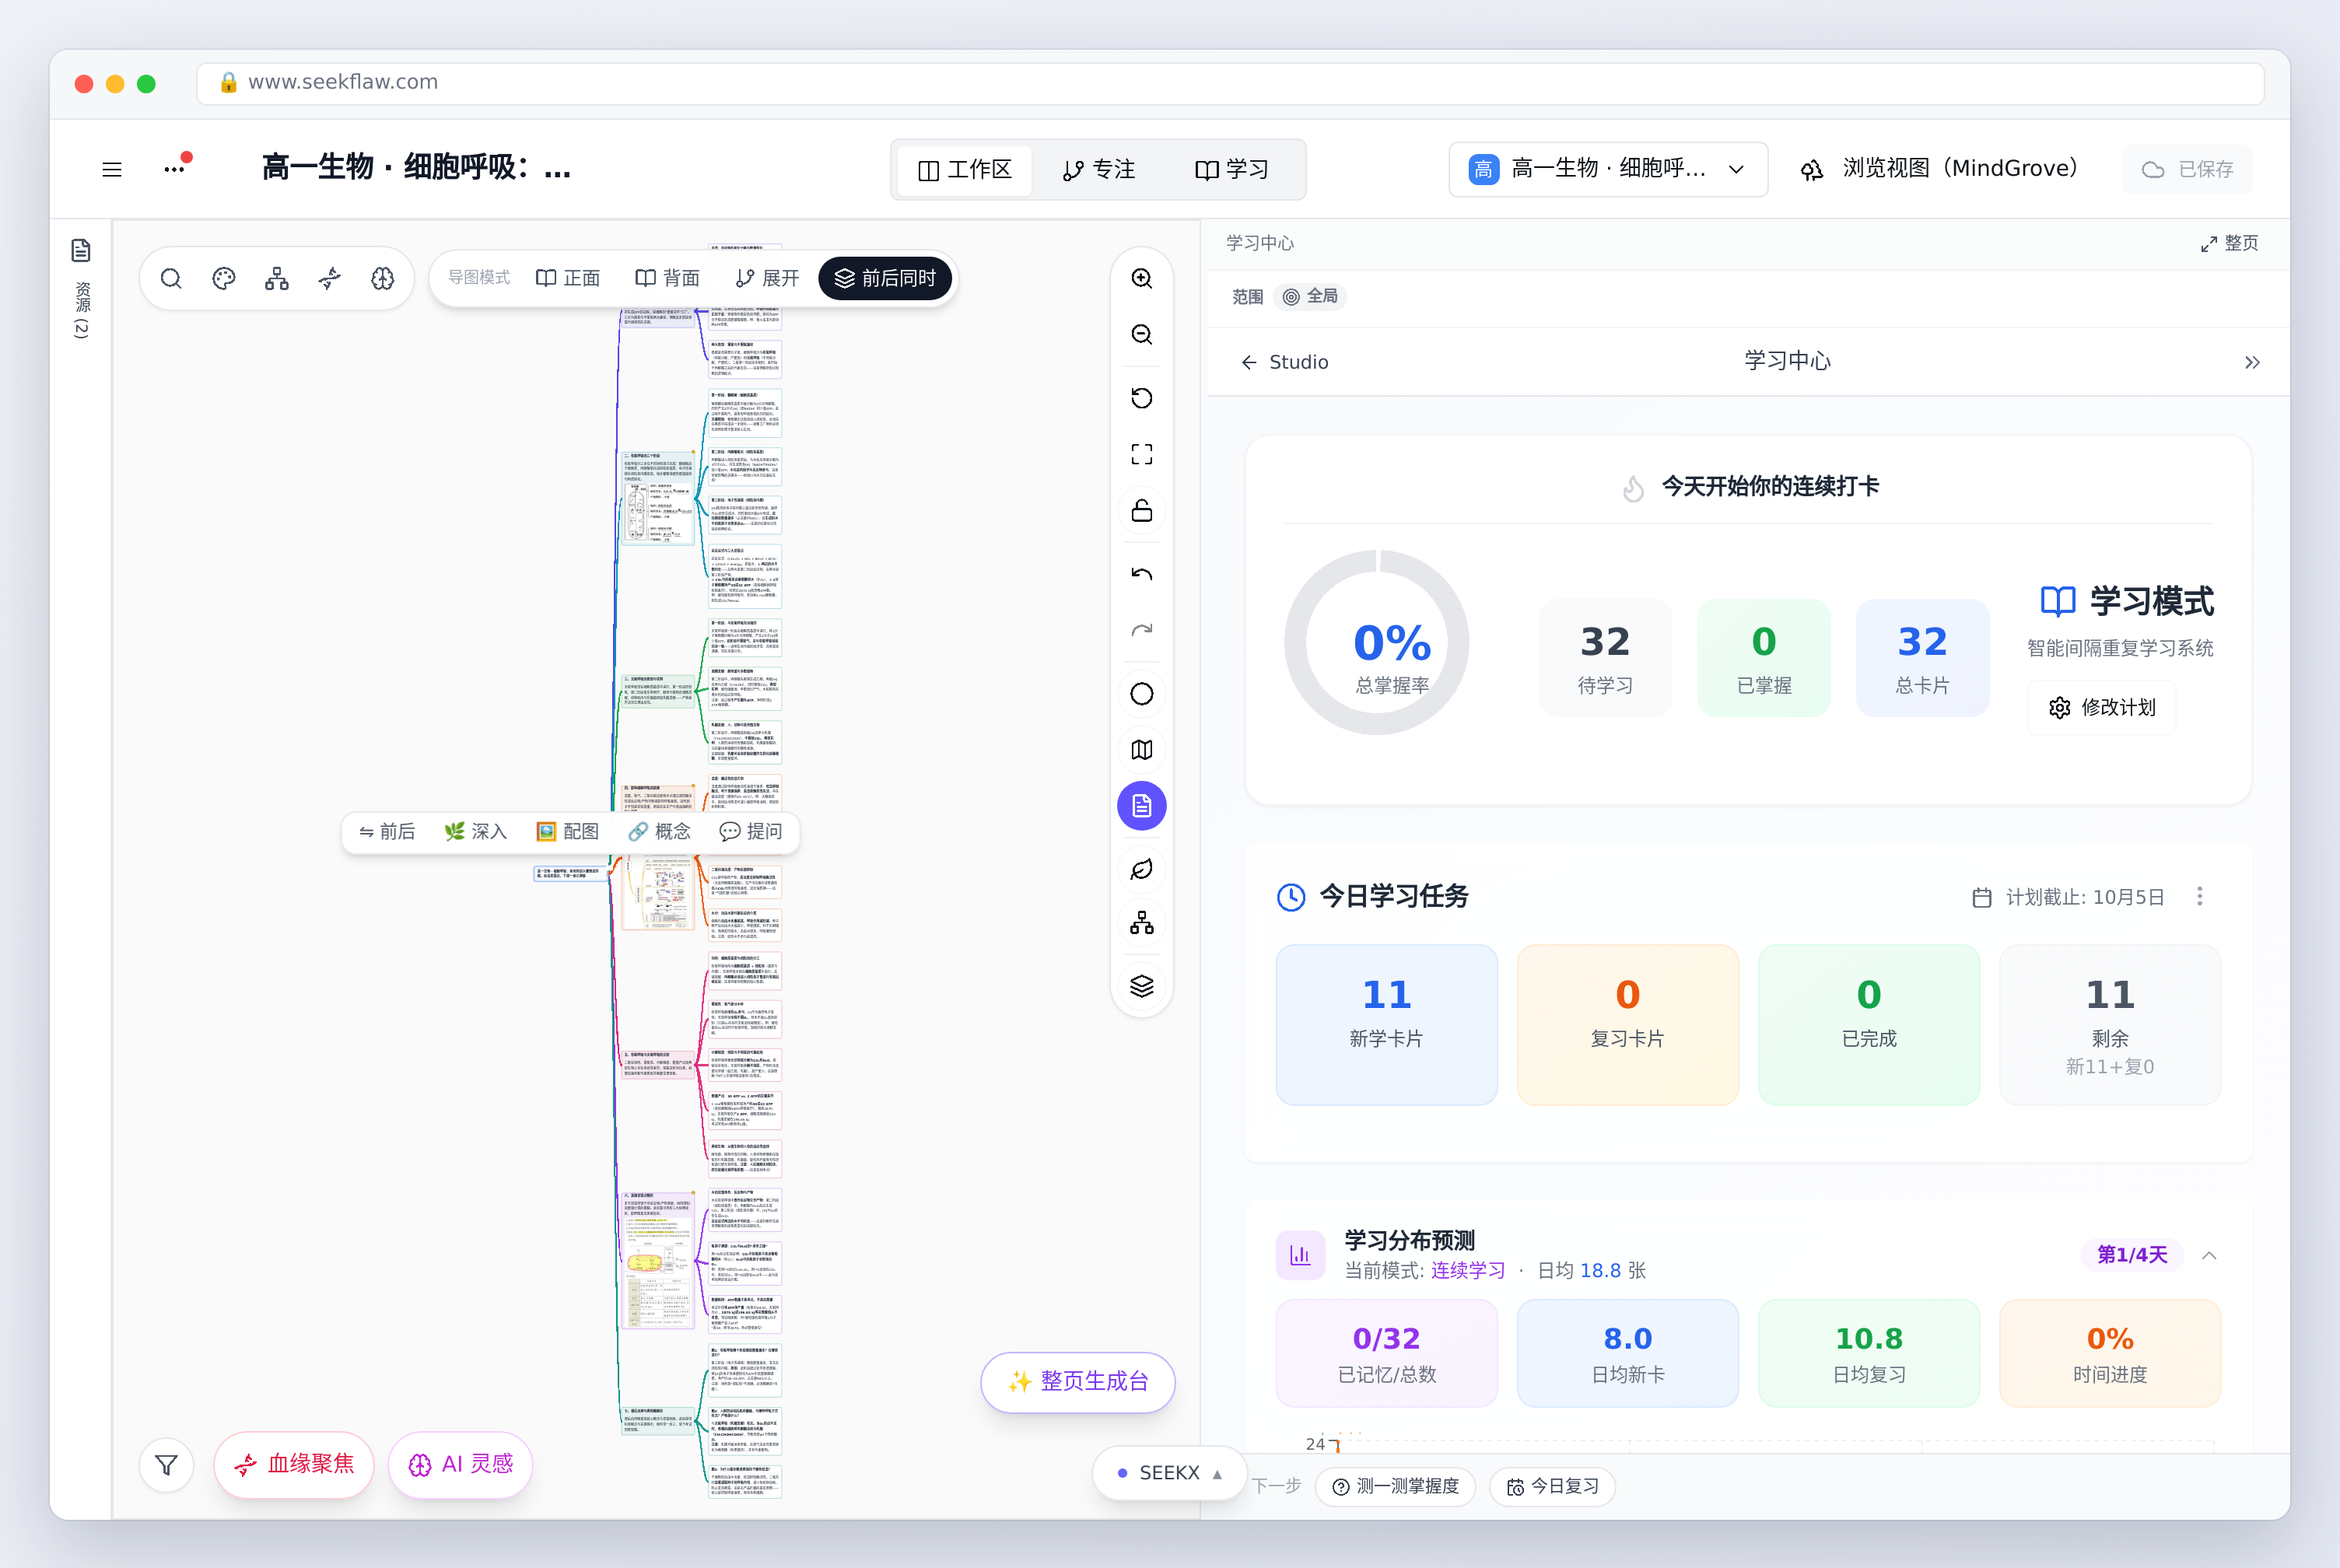2340x1568 pixels.
Task: Click the map icon in vertical toolbar
Action: click(x=1142, y=750)
